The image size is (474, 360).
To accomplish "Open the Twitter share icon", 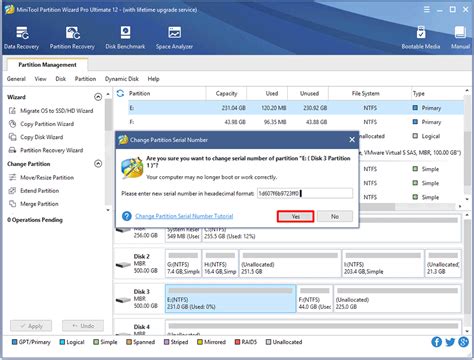I will click(x=450, y=342).
